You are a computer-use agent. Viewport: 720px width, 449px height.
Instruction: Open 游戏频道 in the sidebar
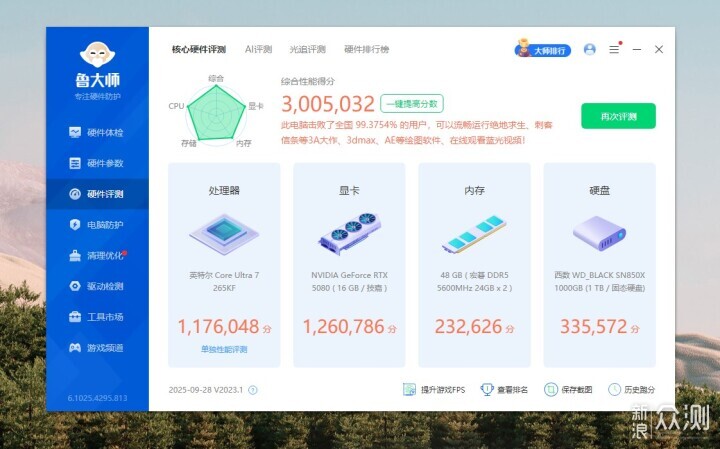coord(96,348)
